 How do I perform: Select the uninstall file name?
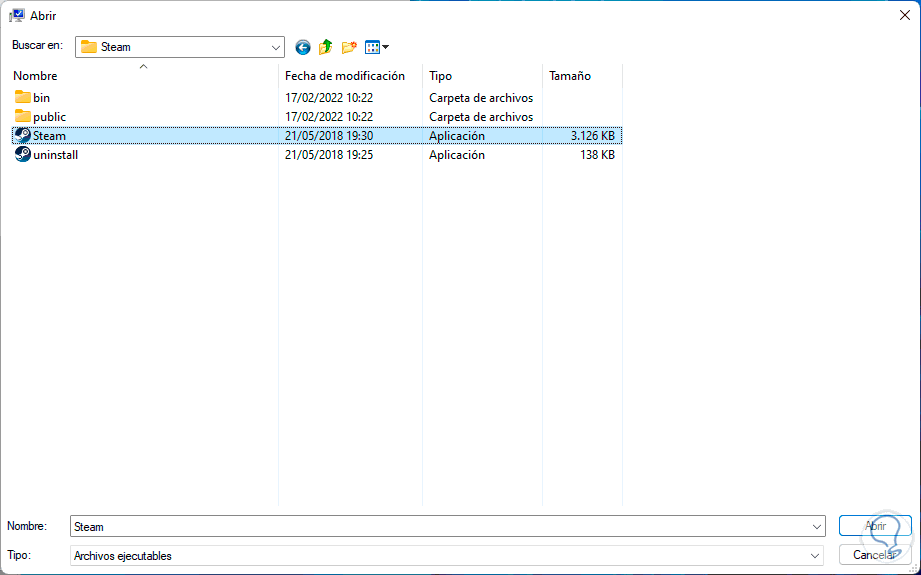56,155
